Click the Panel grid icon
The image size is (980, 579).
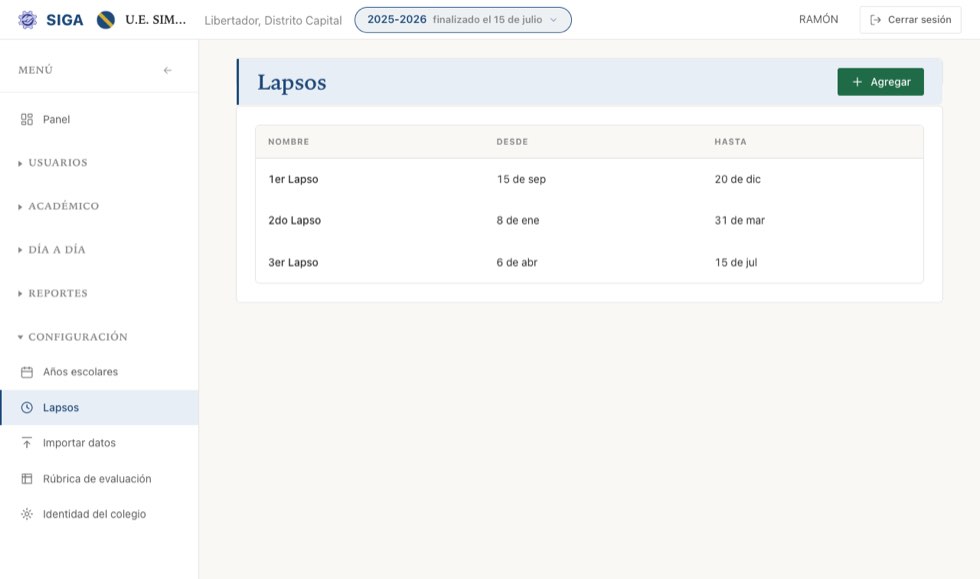pos(27,119)
